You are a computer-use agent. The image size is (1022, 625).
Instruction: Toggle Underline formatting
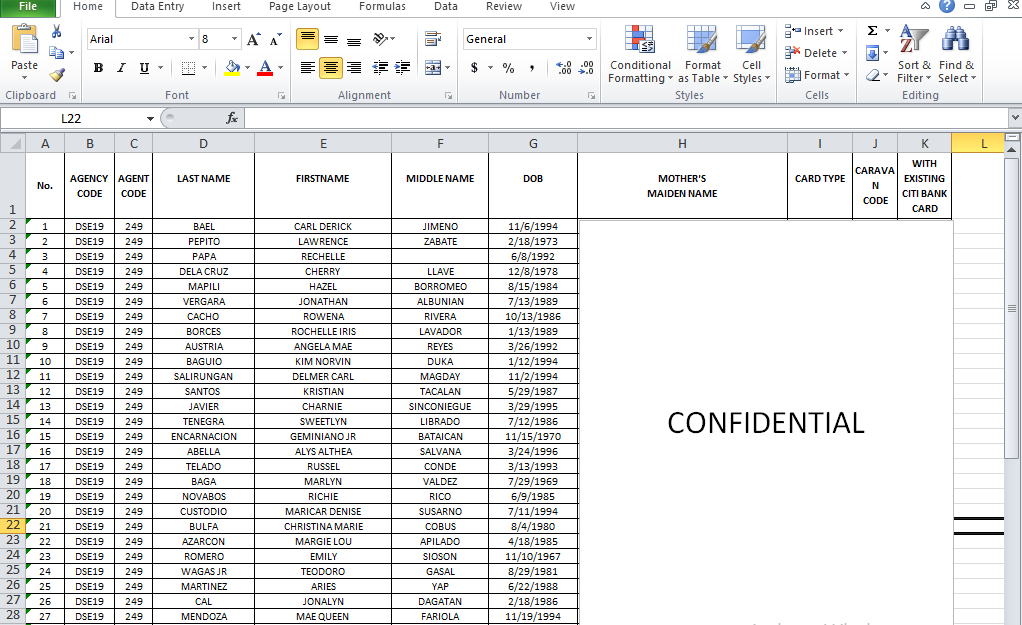[144, 67]
